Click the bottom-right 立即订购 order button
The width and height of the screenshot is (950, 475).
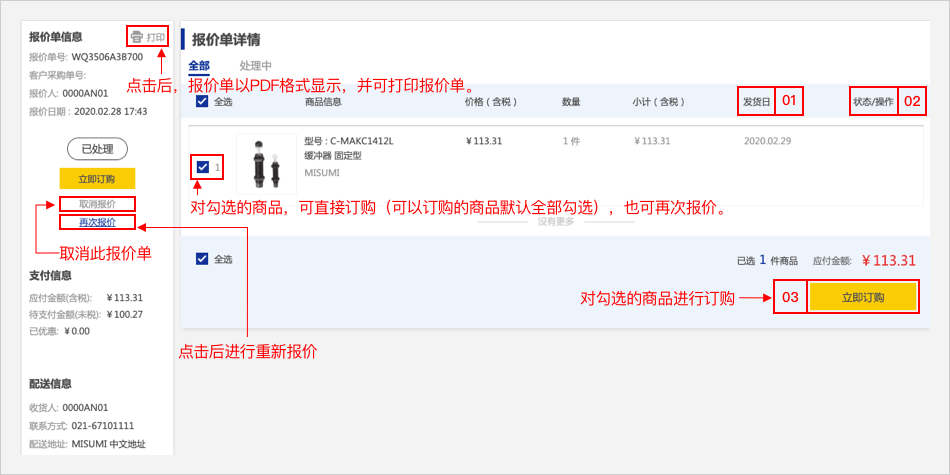tap(862, 298)
